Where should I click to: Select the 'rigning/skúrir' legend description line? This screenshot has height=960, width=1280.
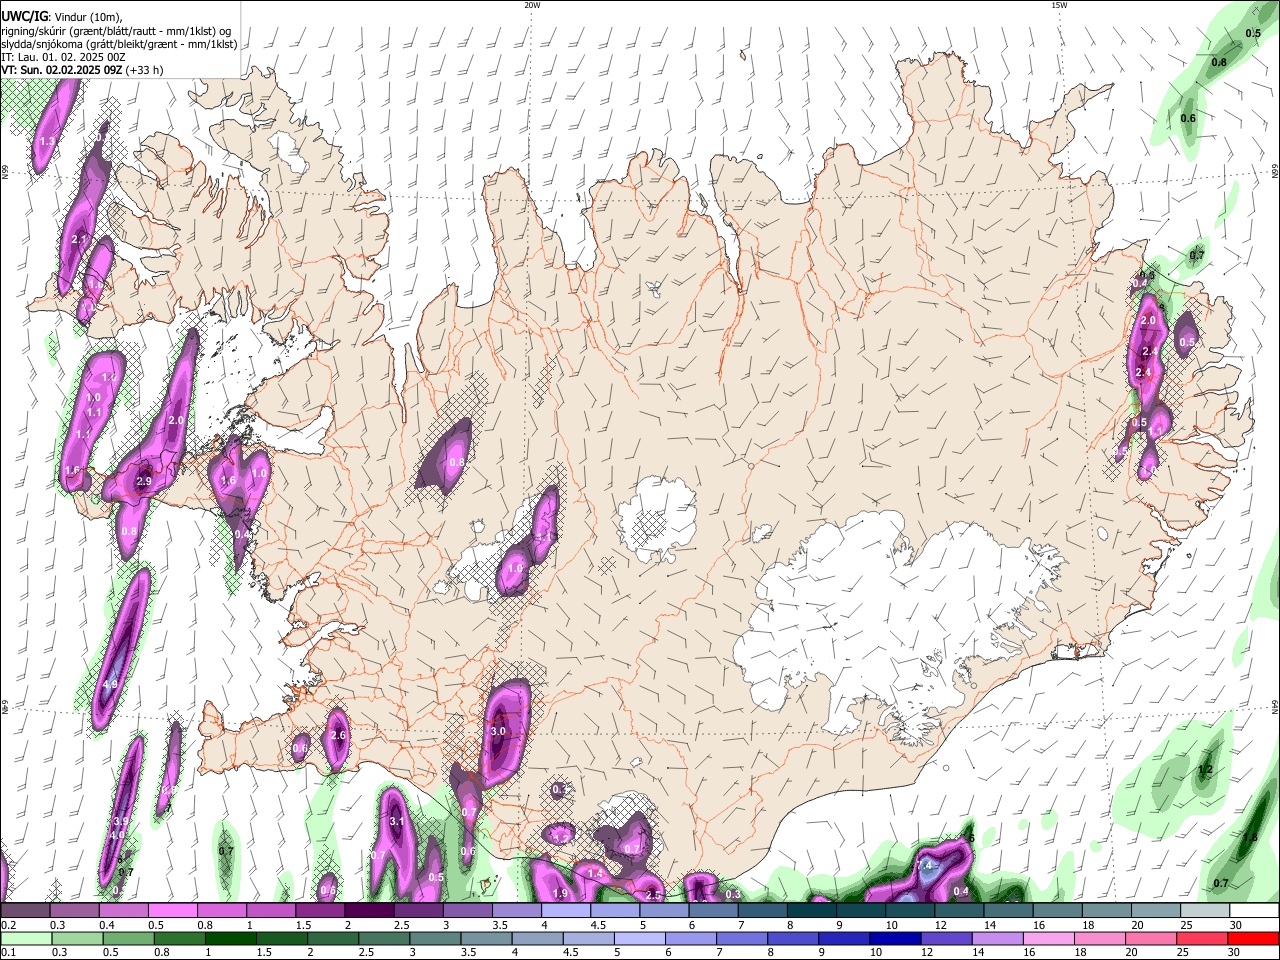click(x=116, y=31)
